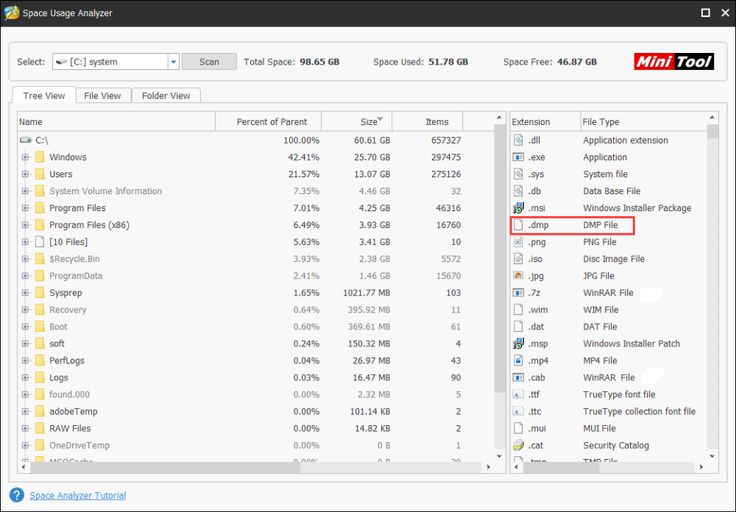Click the .png file icon
Viewport: 736px width, 512px height.
point(518,242)
